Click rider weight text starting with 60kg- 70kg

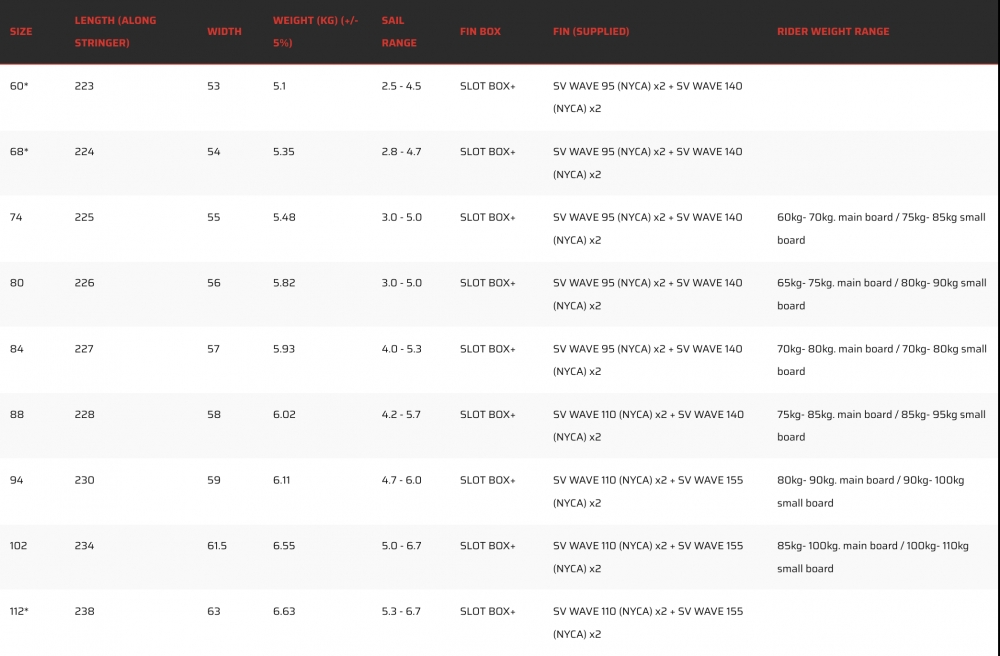880,228
